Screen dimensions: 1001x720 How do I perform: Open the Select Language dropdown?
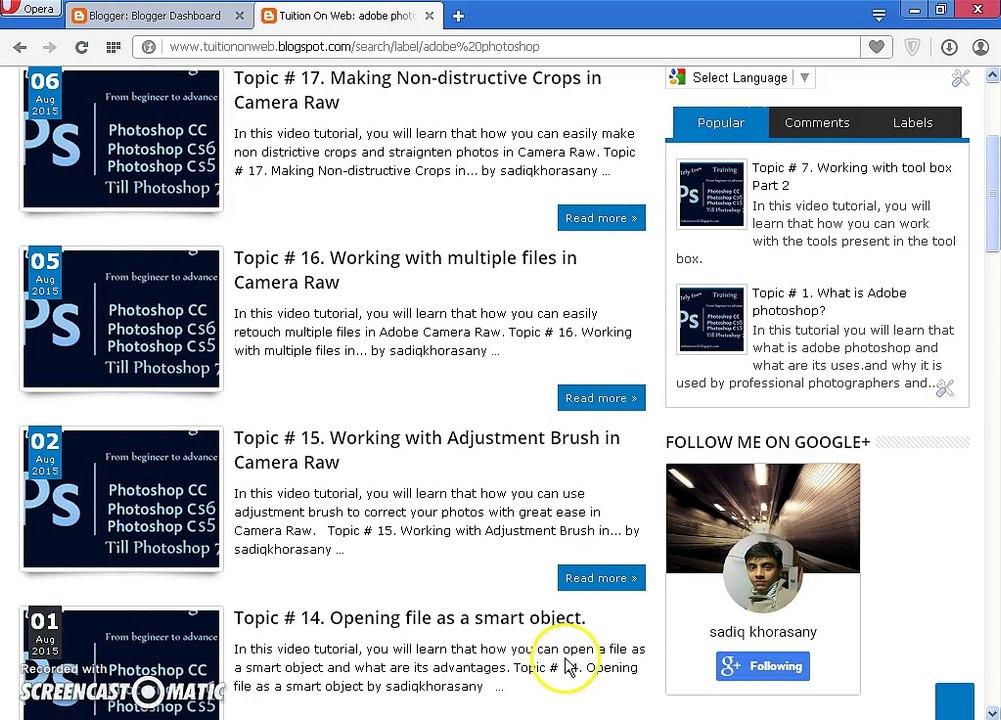click(741, 78)
